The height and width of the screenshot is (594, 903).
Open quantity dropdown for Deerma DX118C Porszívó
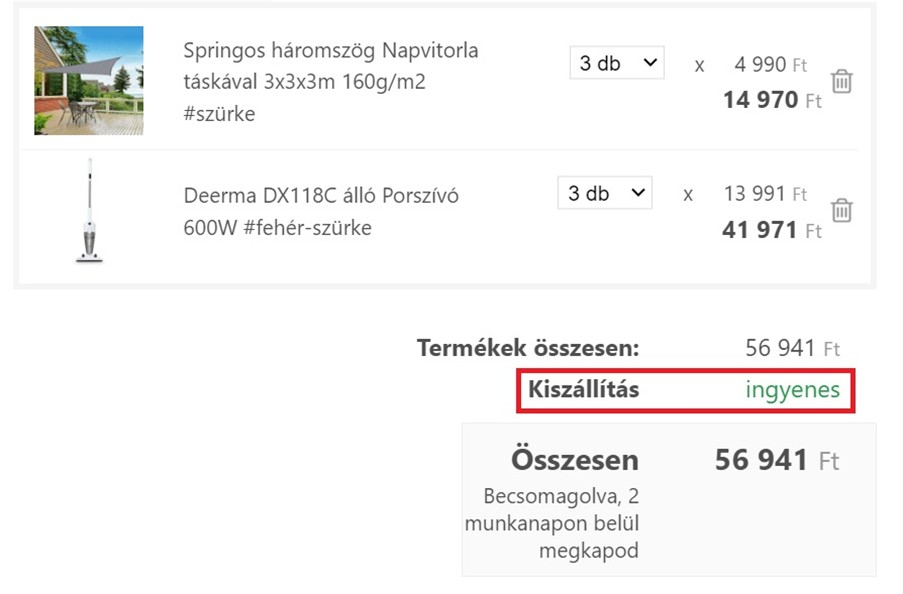pos(605,192)
